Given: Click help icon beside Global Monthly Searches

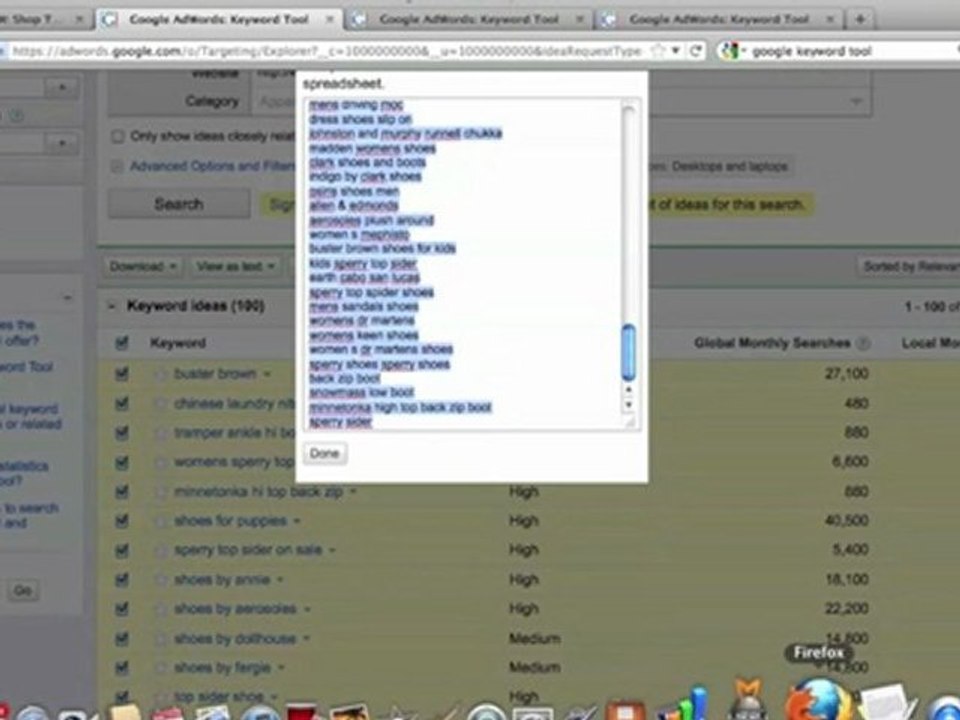Looking at the screenshot, I should [863, 343].
